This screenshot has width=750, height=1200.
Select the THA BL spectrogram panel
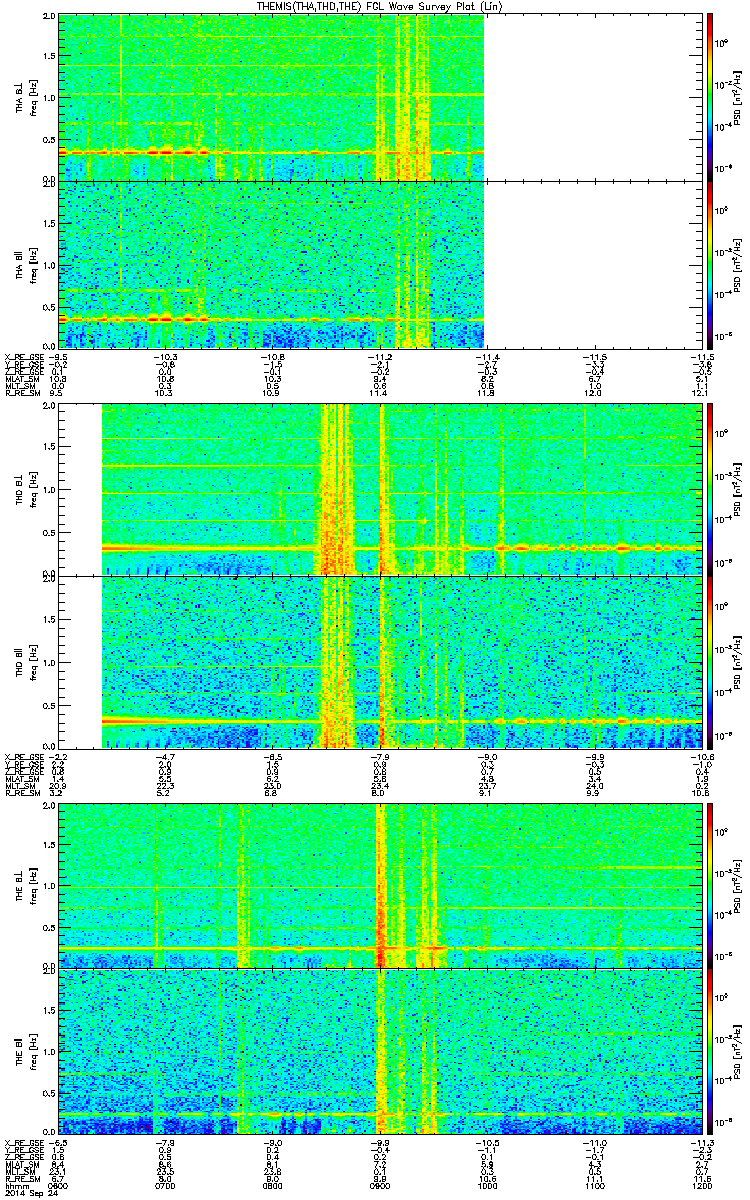(378, 97)
